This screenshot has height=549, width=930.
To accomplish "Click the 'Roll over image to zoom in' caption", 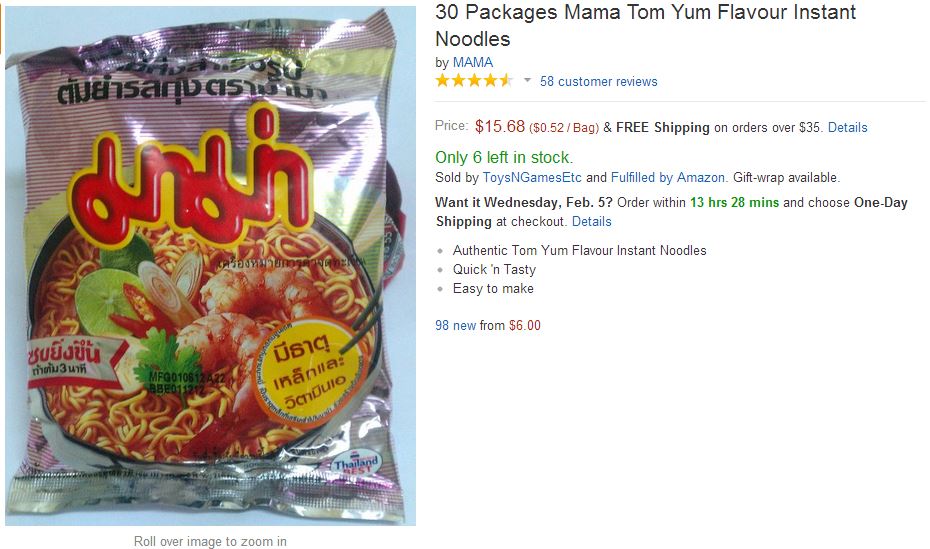I will pyautogui.click(x=210, y=541).
